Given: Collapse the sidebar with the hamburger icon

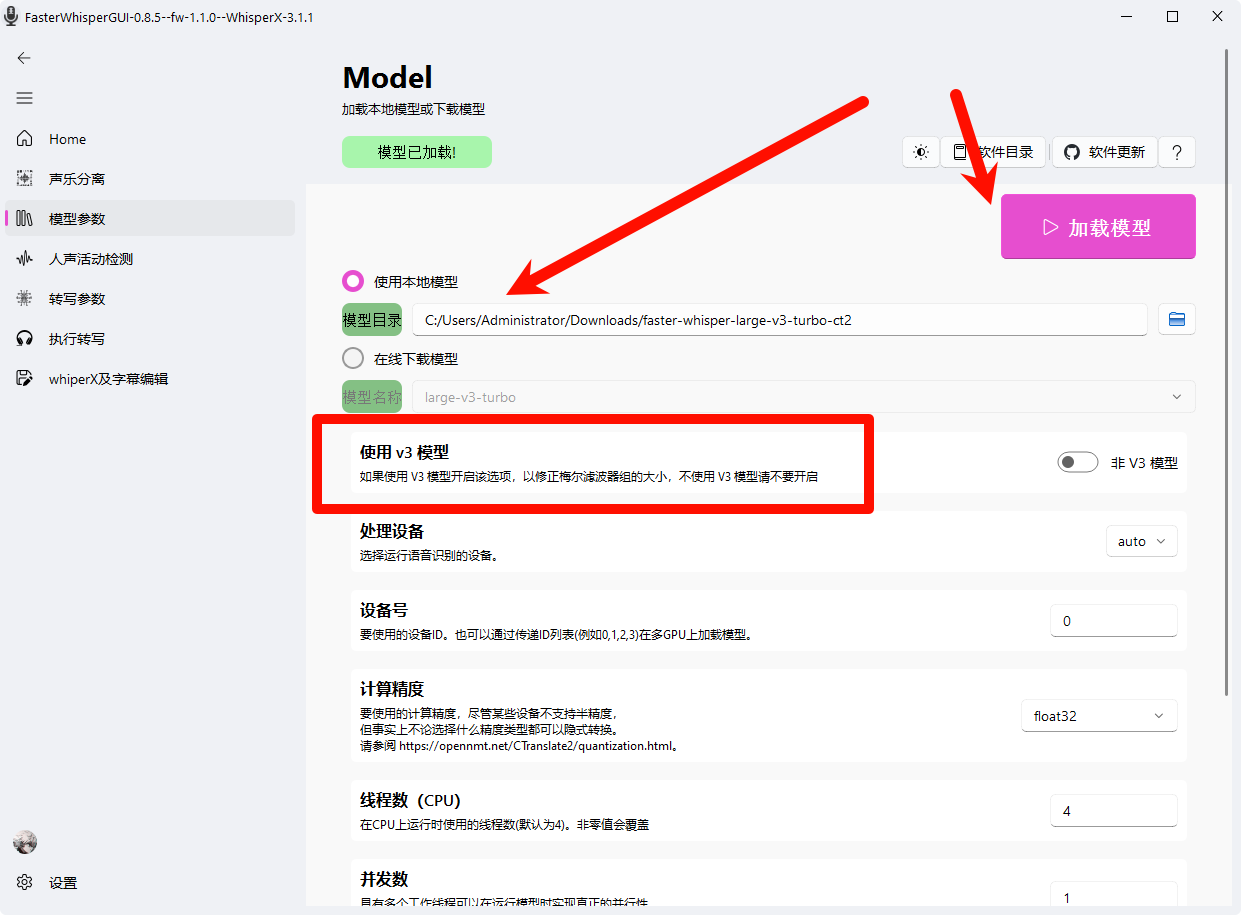Looking at the screenshot, I should [24, 97].
